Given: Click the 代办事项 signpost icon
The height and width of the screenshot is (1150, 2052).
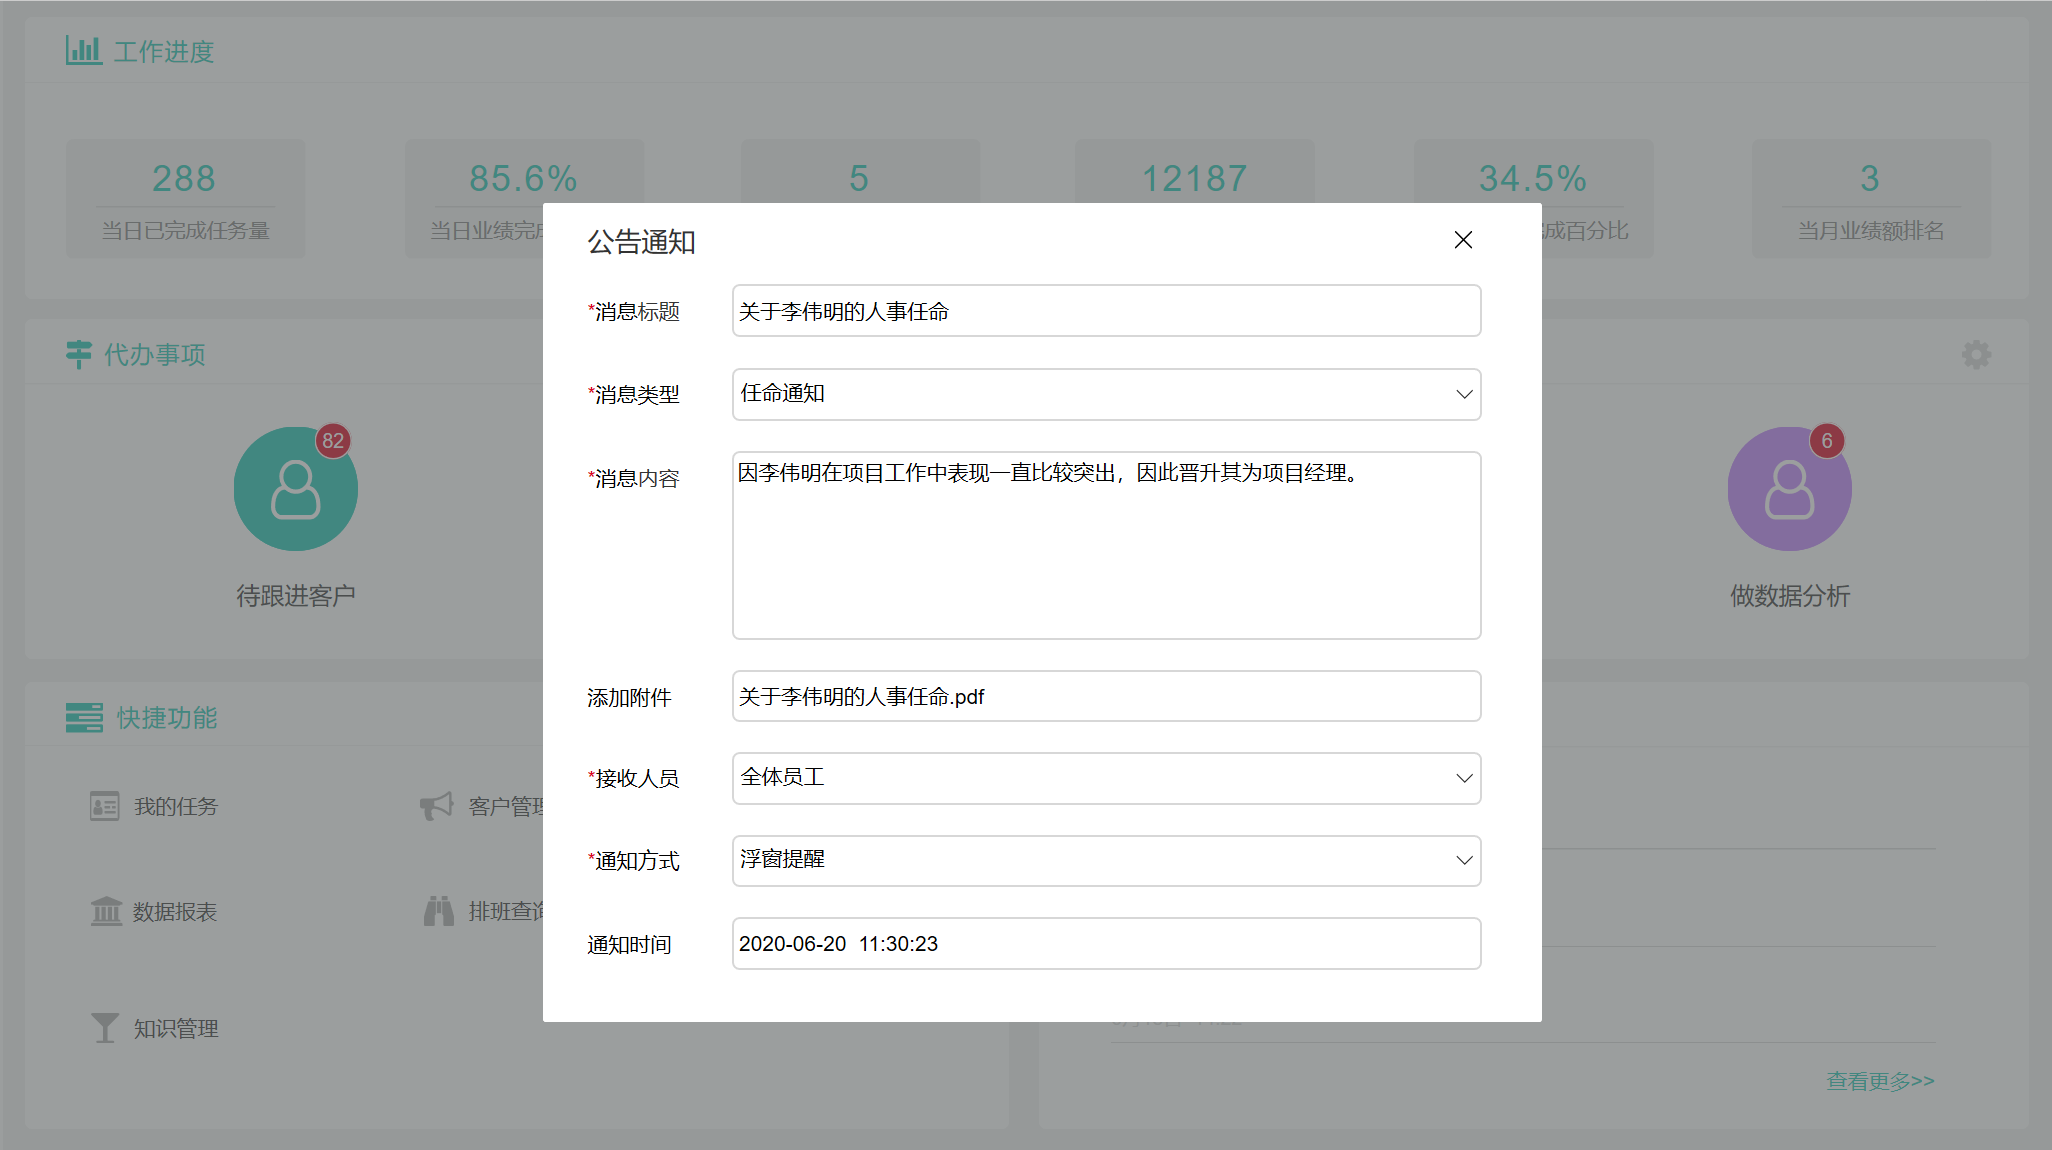Looking at the screenshot, I should (x=79, y=354).
